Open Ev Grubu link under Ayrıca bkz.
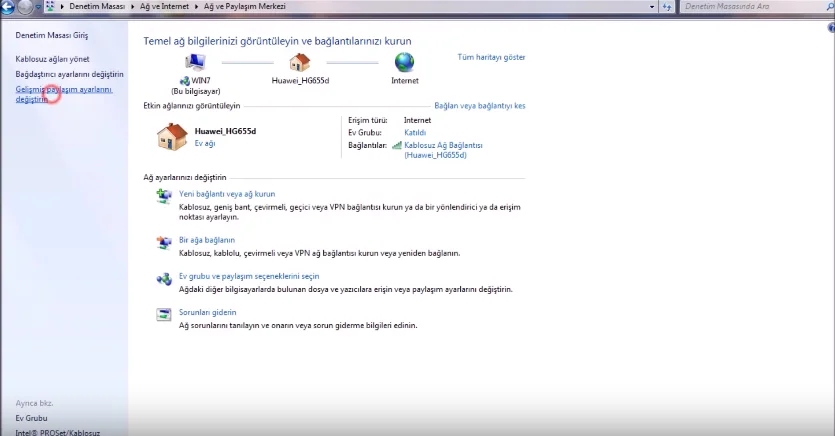The width and height of the screenshot is (835, 436). 31,418
